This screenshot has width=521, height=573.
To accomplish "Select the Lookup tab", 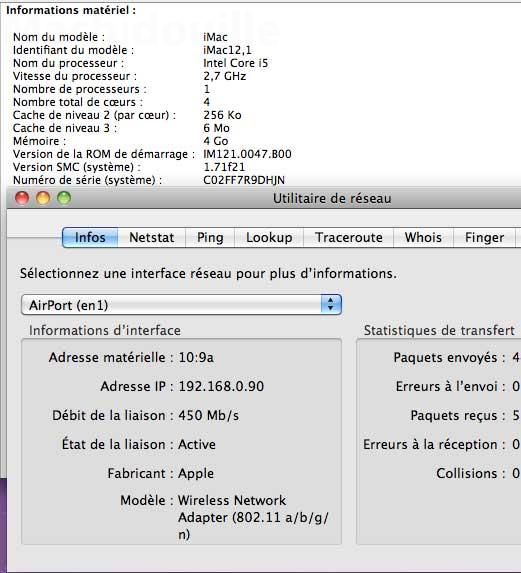I will pyautogui.click(x=269, y=238).
